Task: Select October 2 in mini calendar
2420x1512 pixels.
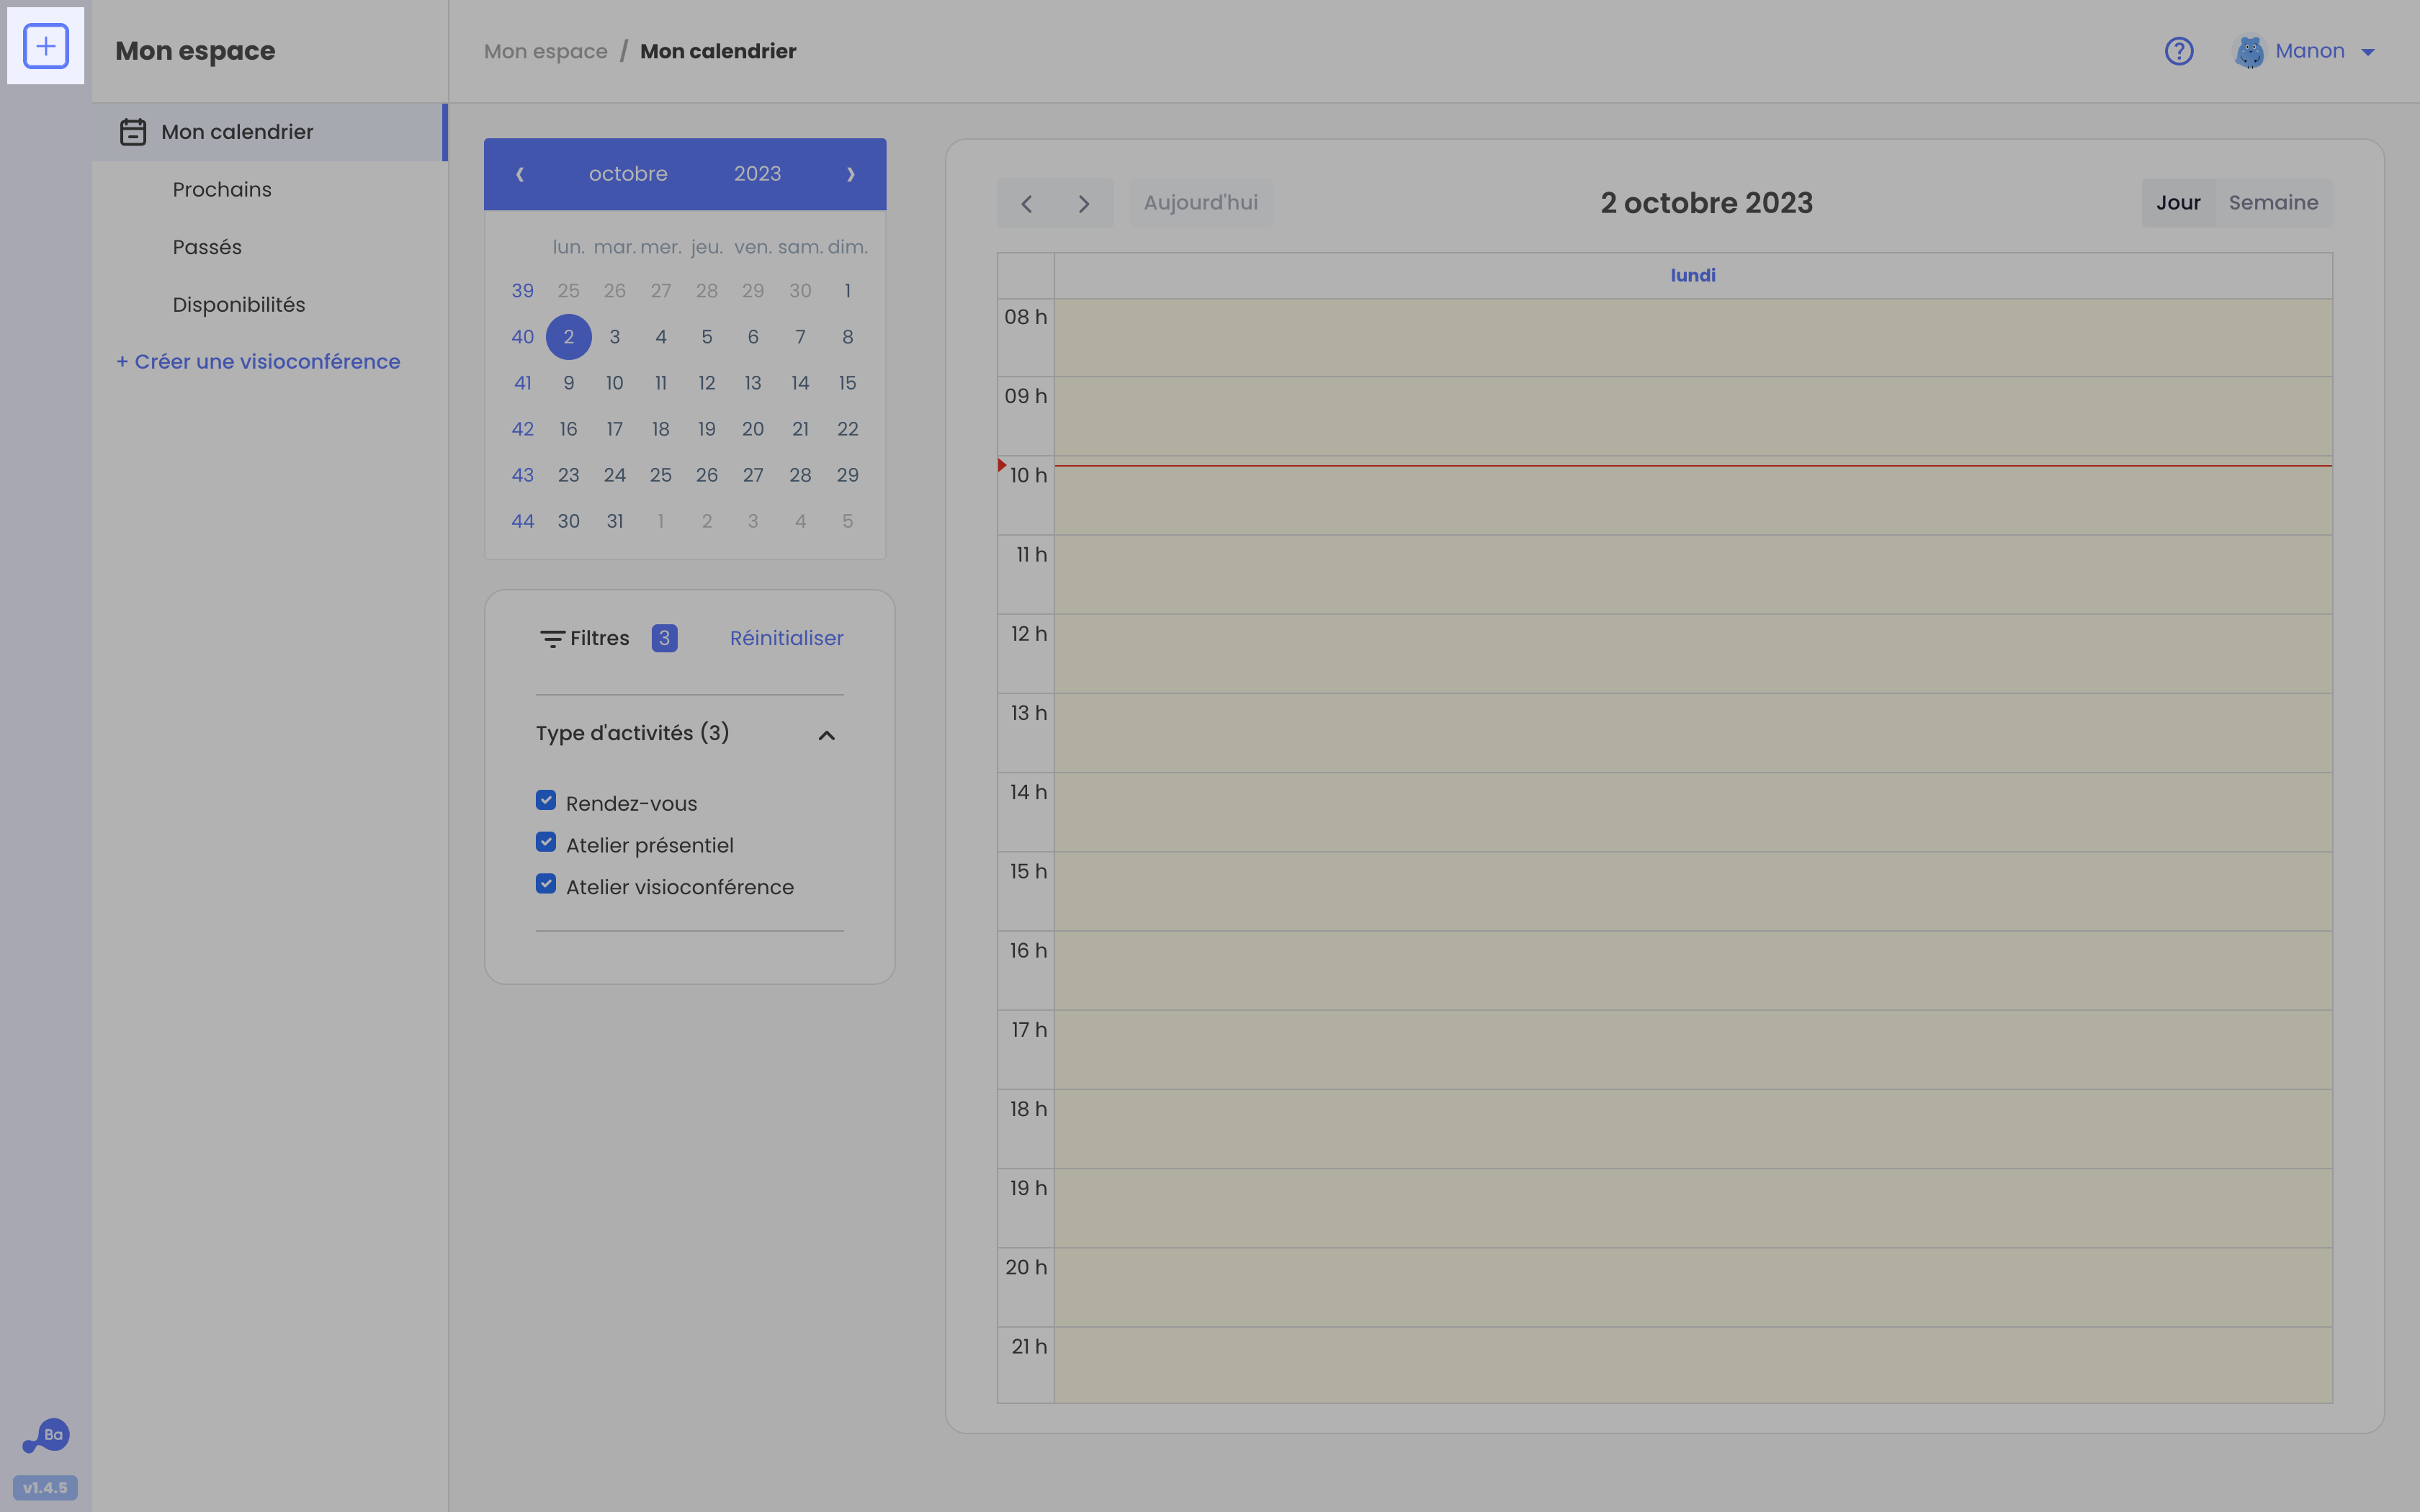Action: 569,337
